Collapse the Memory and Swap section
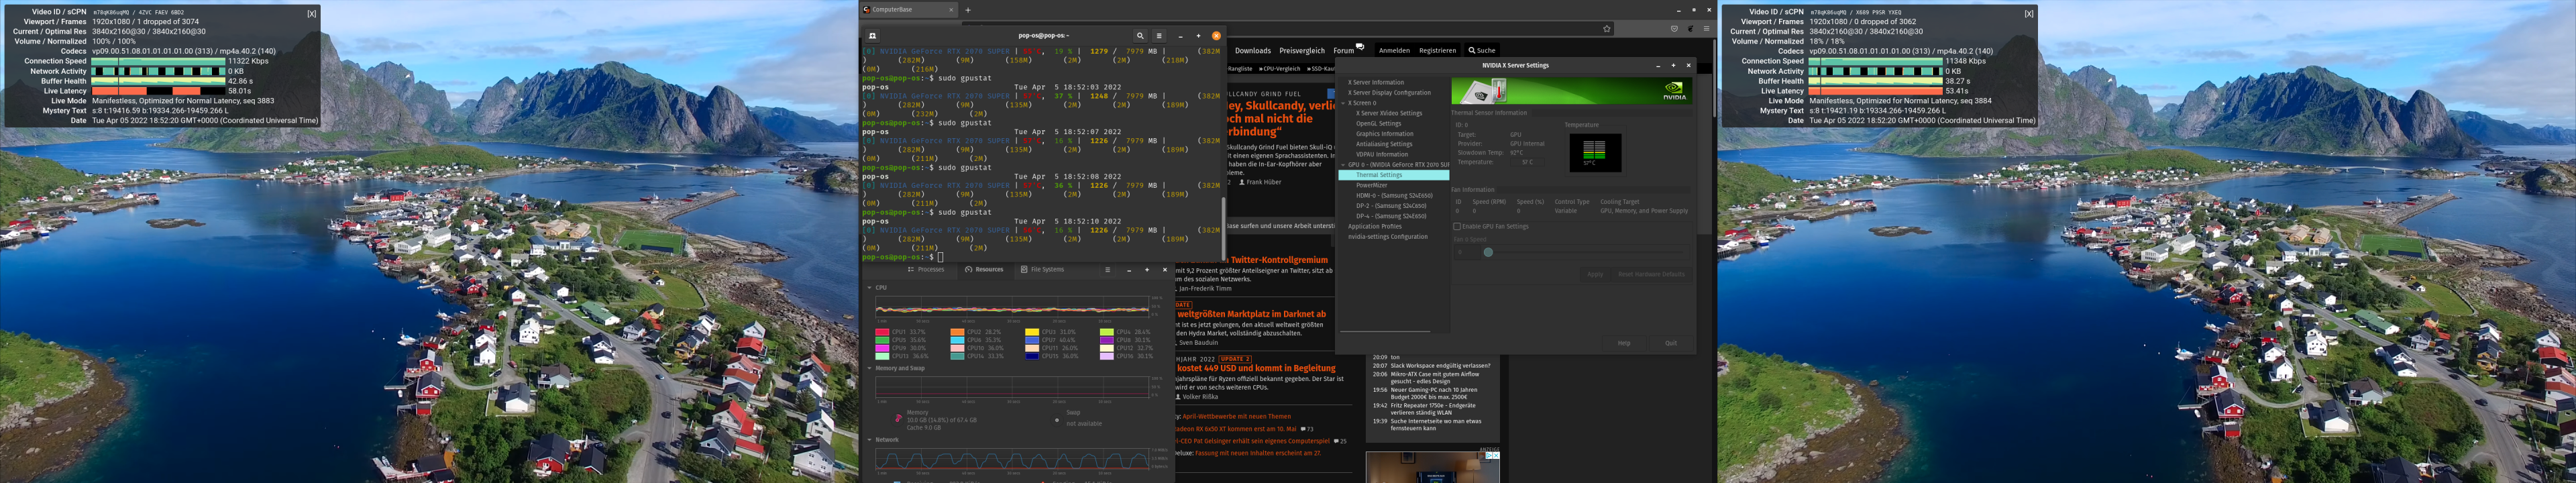 tap(869, 368)
